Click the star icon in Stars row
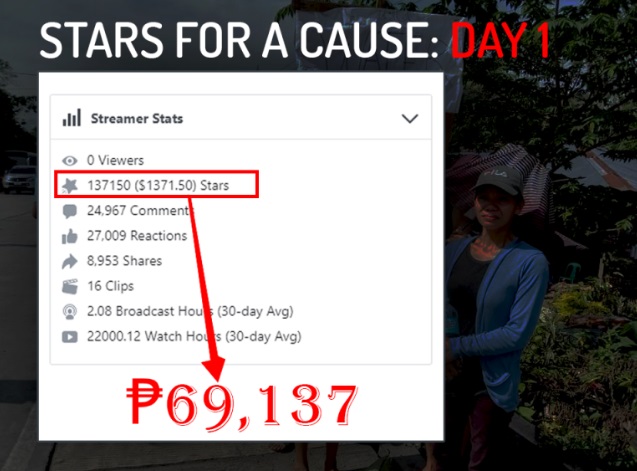The image size is (637, 471). [69, 186]
